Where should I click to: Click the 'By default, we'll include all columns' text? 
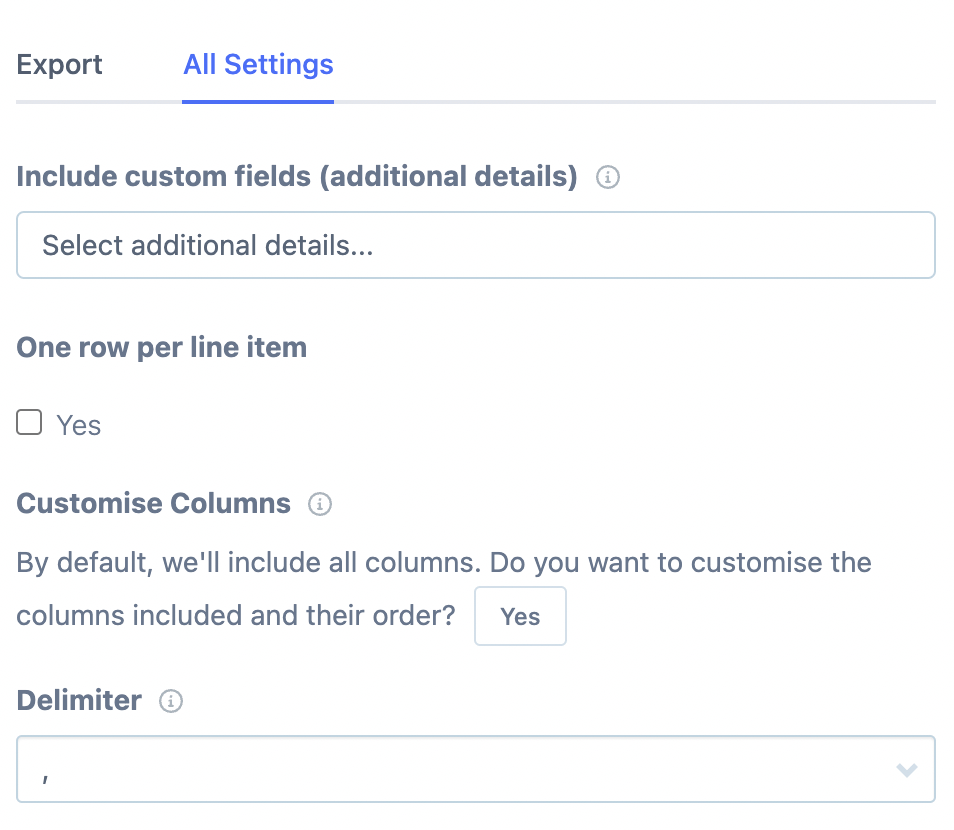coord(244,562)
